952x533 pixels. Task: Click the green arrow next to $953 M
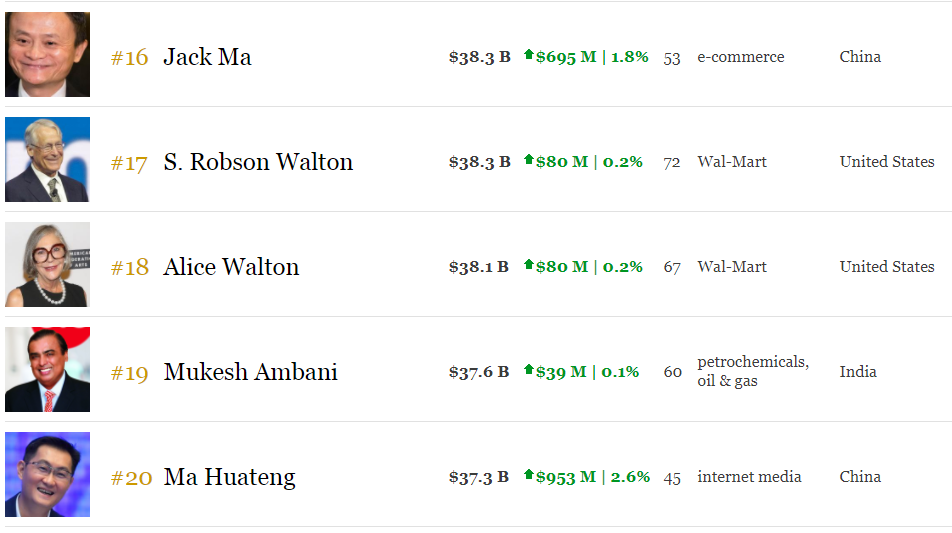click(x=529, y=475)
